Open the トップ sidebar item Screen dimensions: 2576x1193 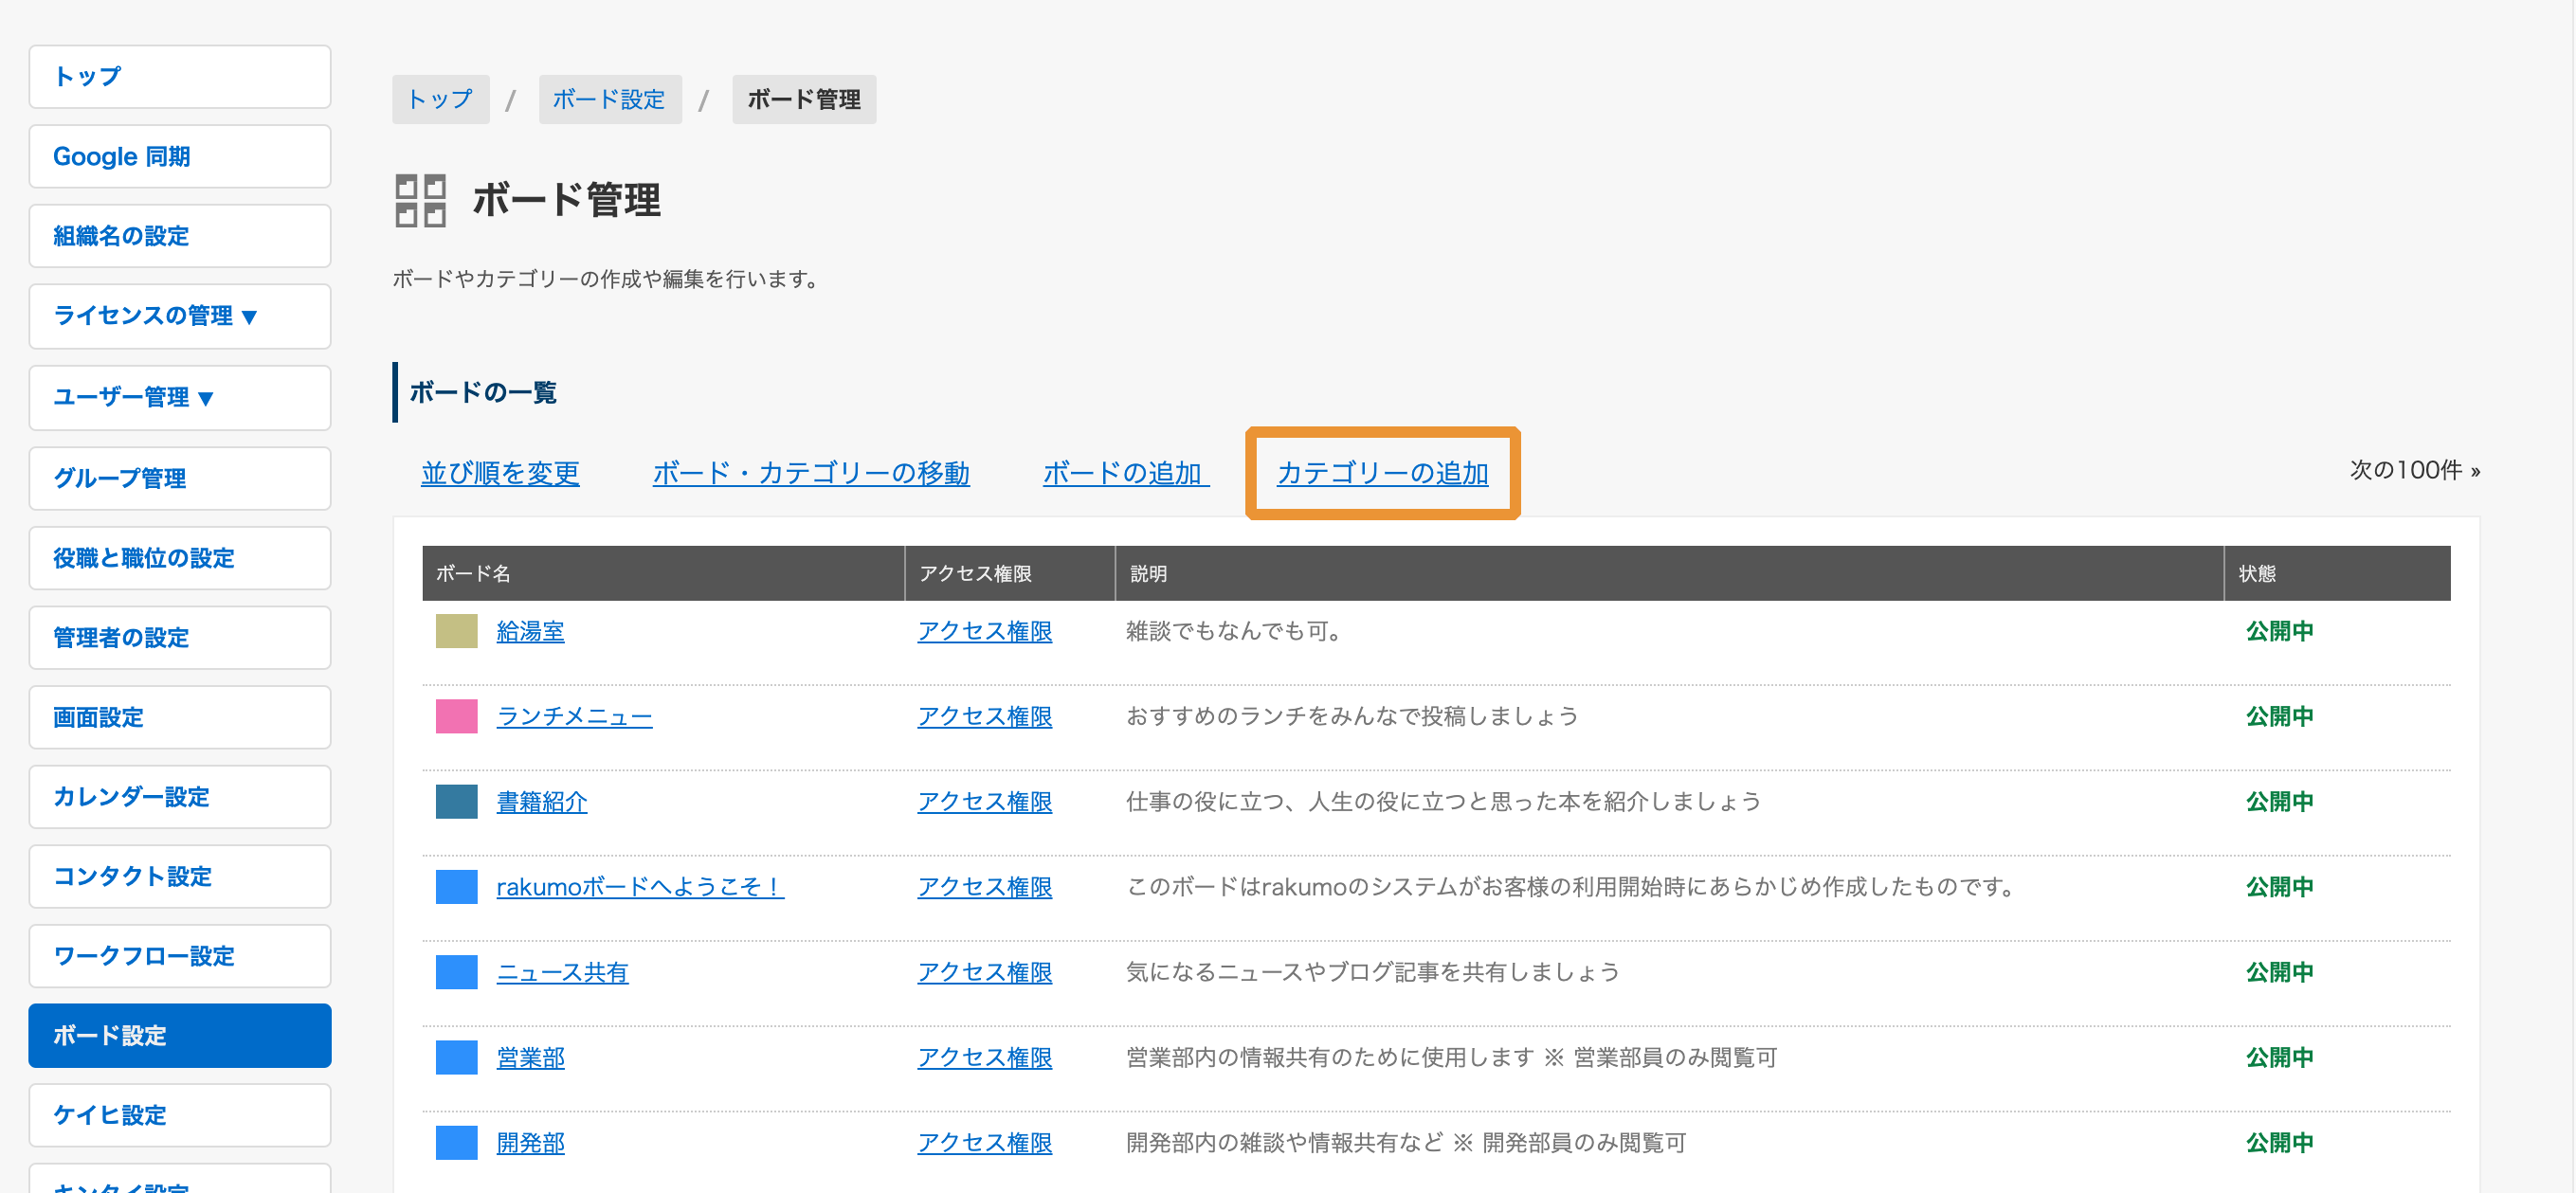click(180, 77)
